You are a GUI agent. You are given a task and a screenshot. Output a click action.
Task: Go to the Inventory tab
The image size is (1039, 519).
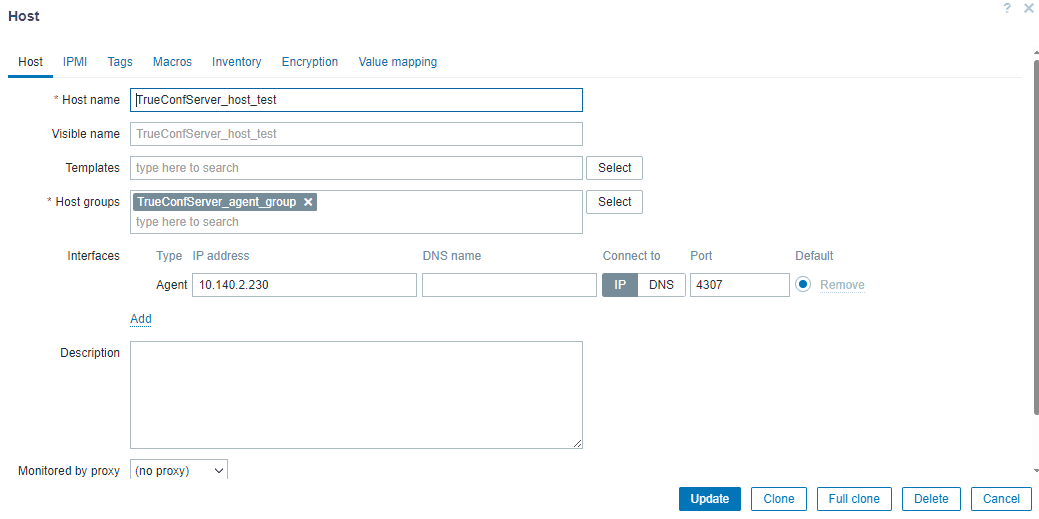(x=237, y=62)
